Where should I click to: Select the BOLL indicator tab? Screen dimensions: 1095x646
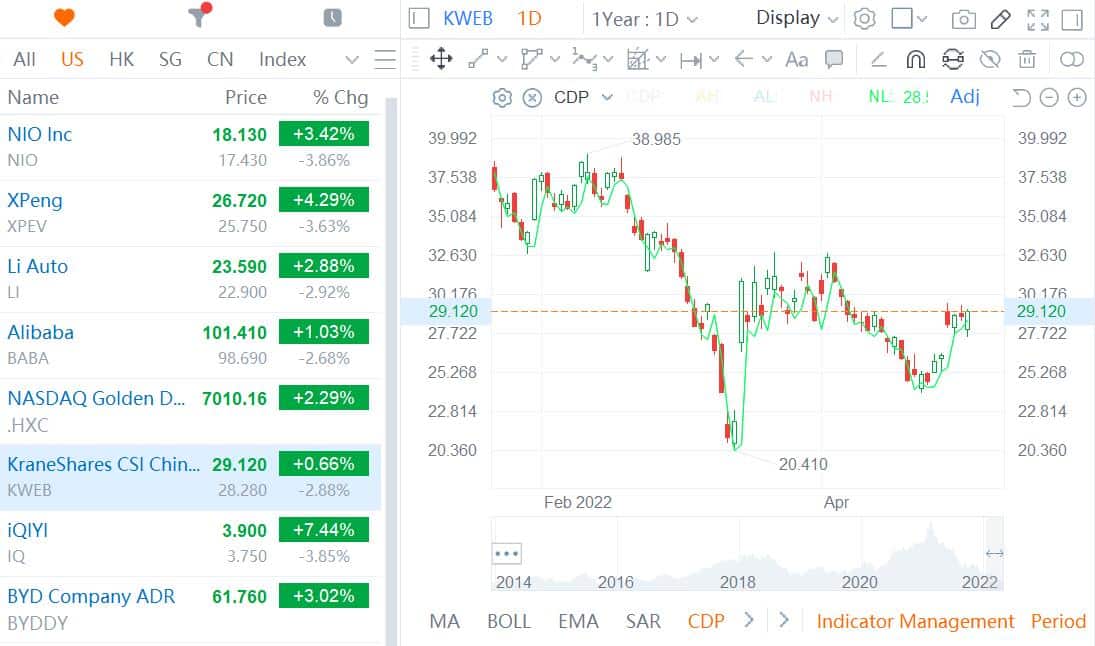coord(509,621)
